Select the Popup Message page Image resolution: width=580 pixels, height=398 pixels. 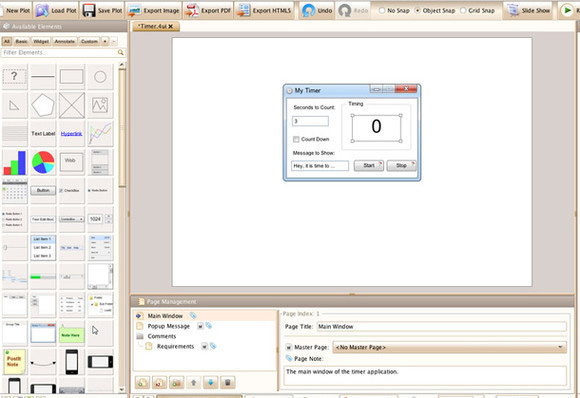click(x=169, y=326)
